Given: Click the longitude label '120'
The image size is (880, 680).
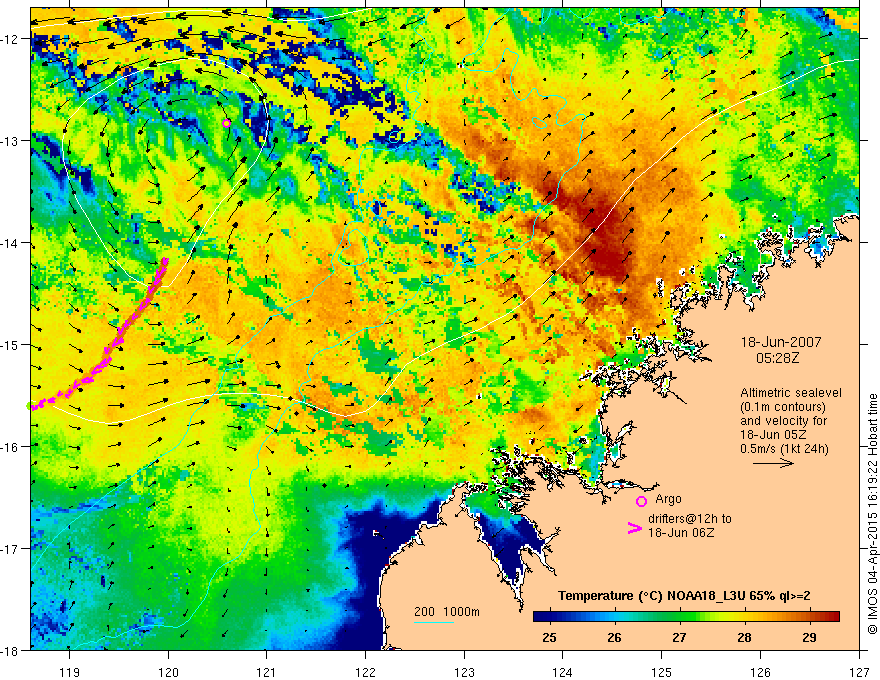Looking at the screenshot, I should pyautogui.click(x=168, y=672).
